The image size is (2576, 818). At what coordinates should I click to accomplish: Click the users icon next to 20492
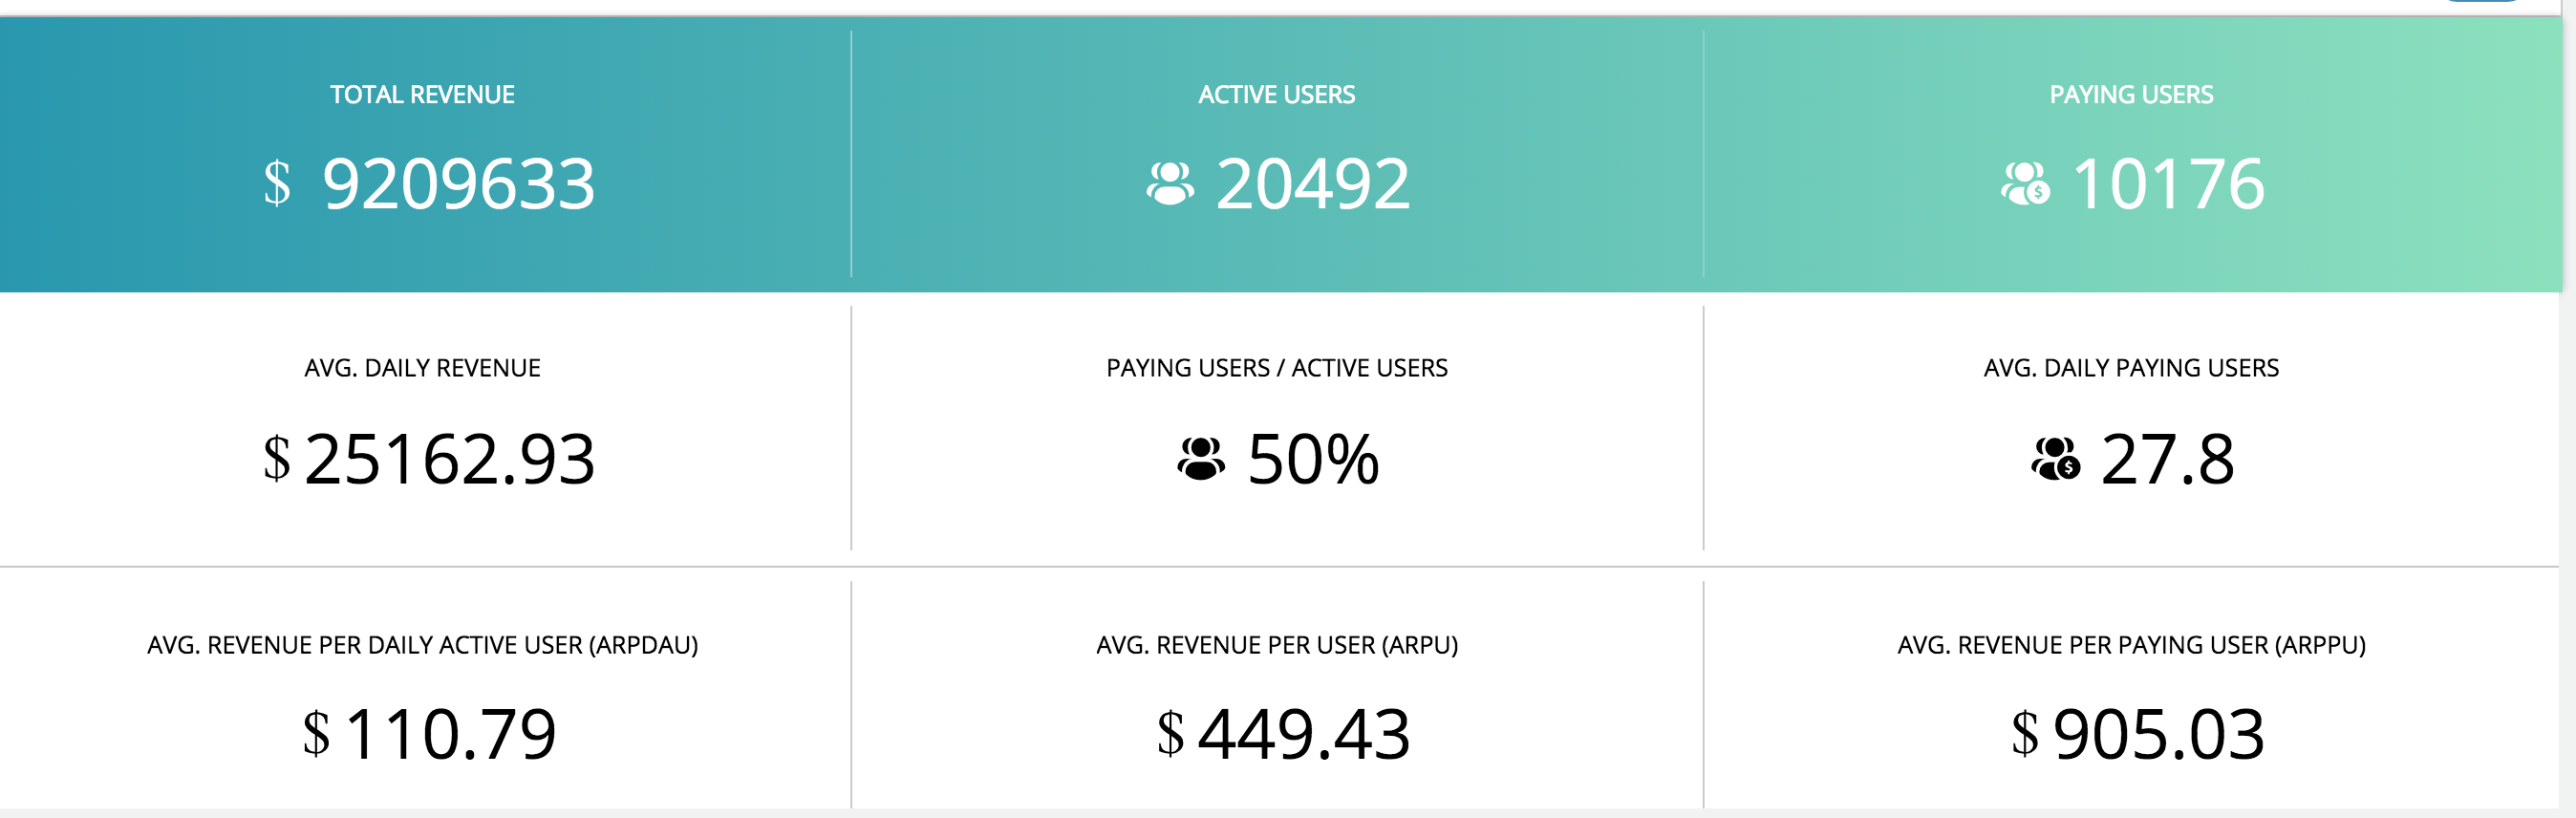click(1170, 184)
